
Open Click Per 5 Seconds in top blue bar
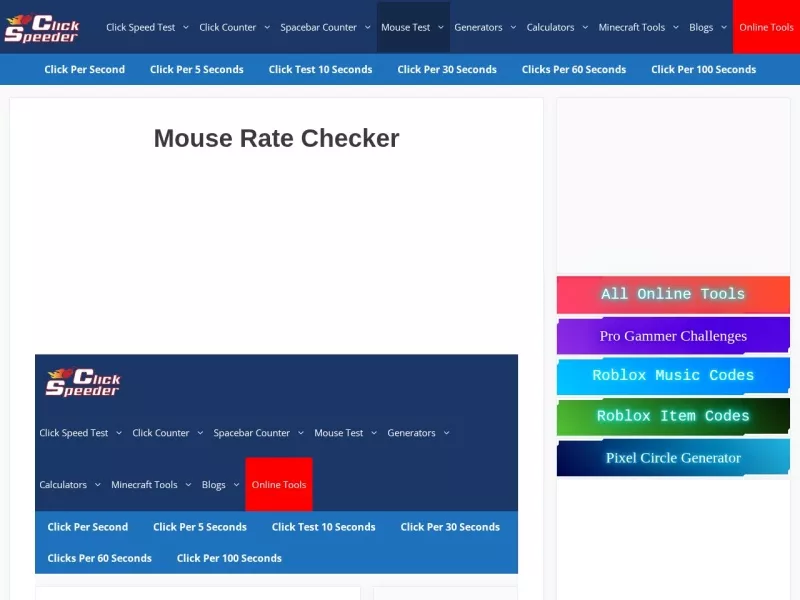pos(196,69)
